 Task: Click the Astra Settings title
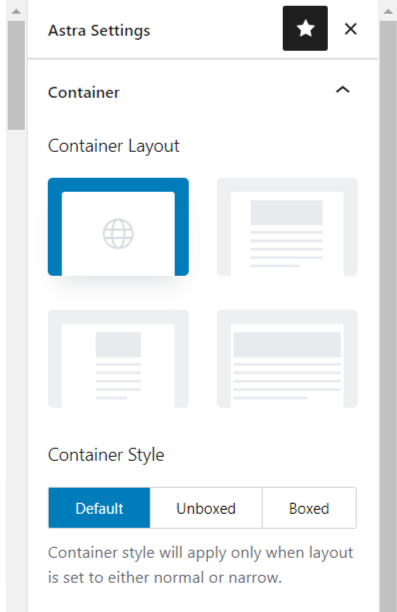coord(99,30)
